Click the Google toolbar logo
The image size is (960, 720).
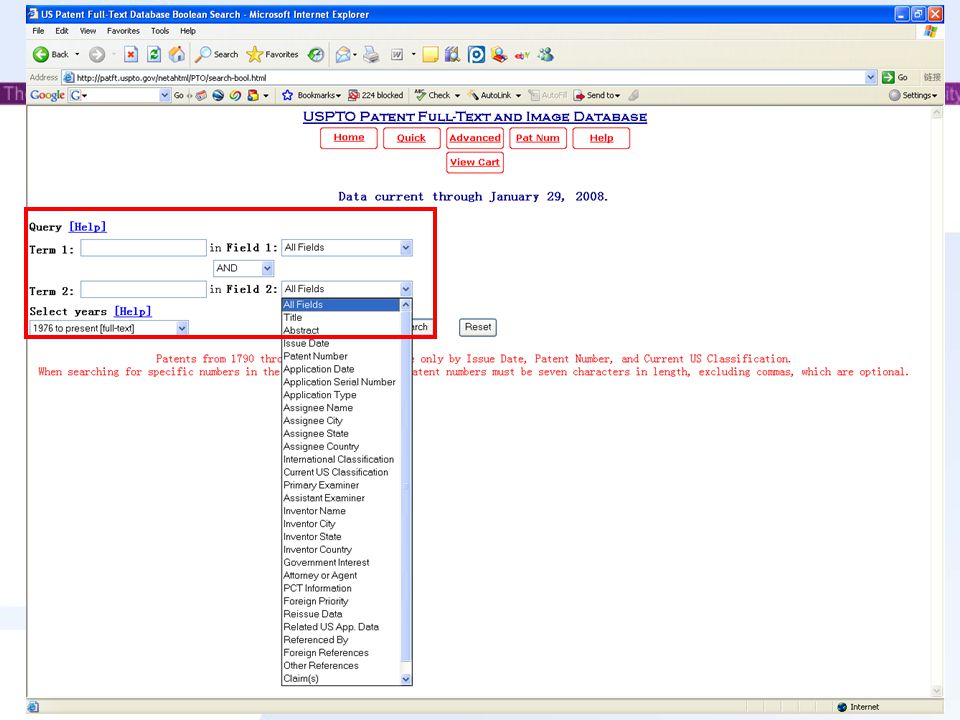47,95
